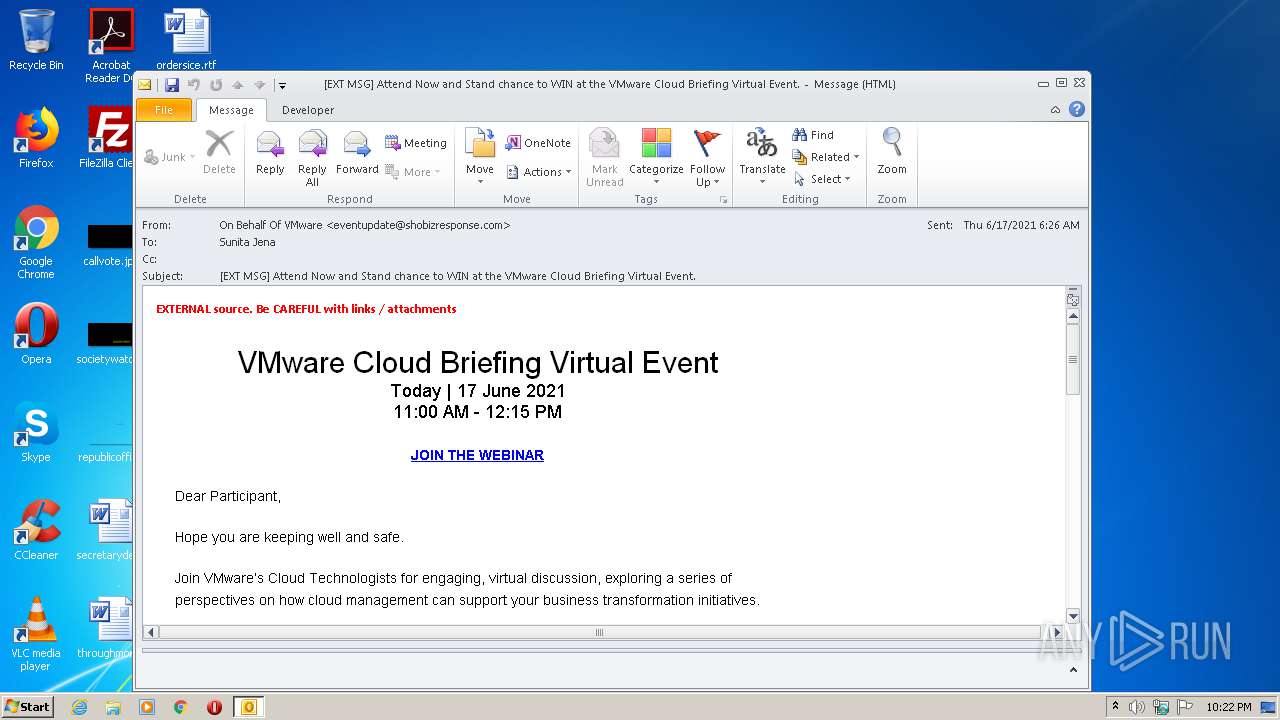The height and width of the screenshot is (720, 1280).
Task: Forward this message using the Forward button
Action: point(357,155)
